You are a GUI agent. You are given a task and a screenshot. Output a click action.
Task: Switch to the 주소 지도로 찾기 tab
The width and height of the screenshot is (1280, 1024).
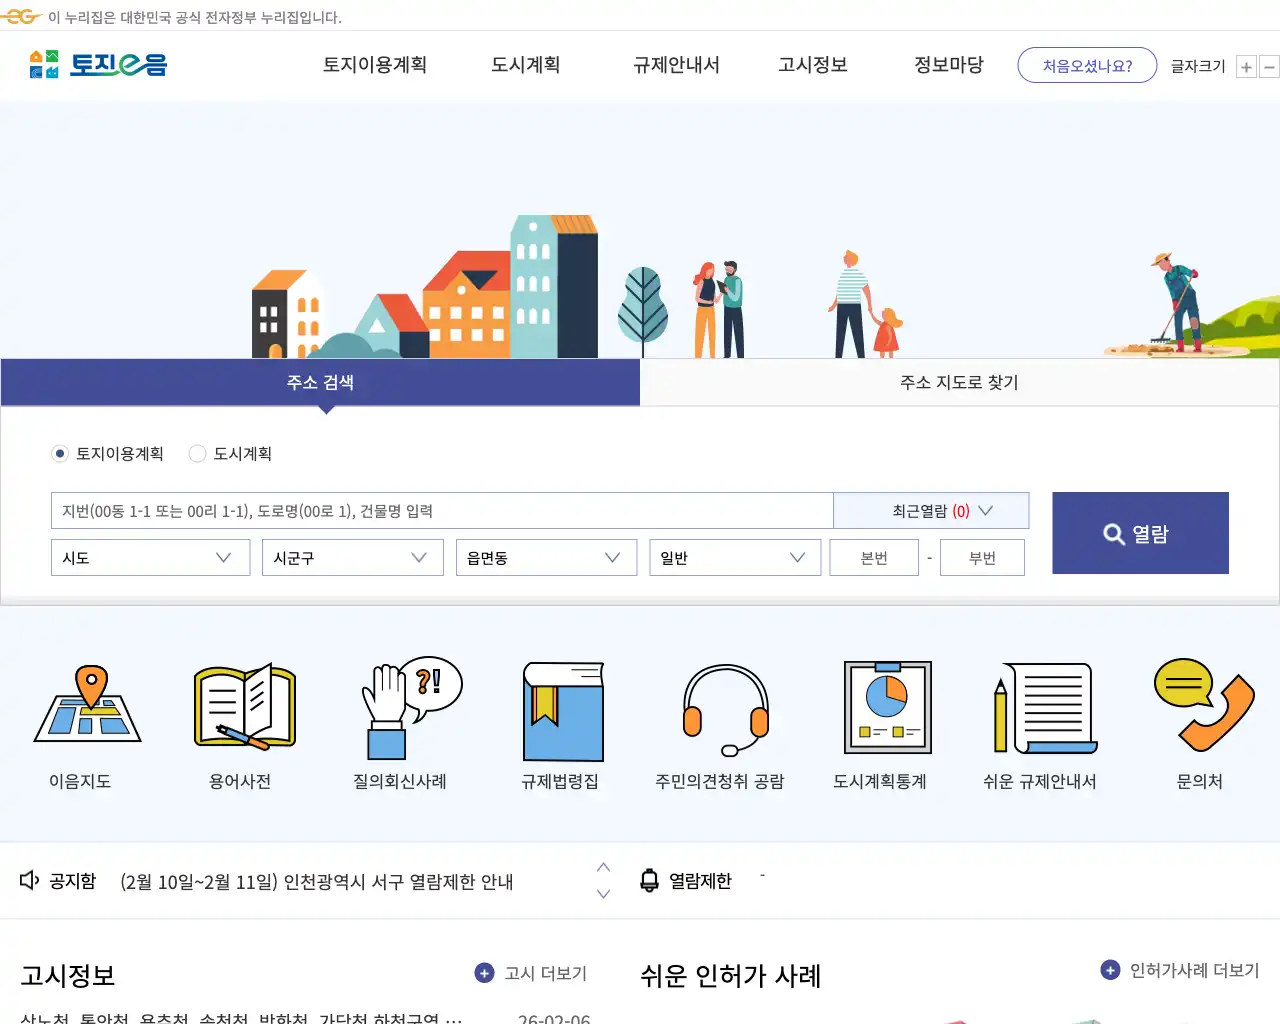click(958, 382)
